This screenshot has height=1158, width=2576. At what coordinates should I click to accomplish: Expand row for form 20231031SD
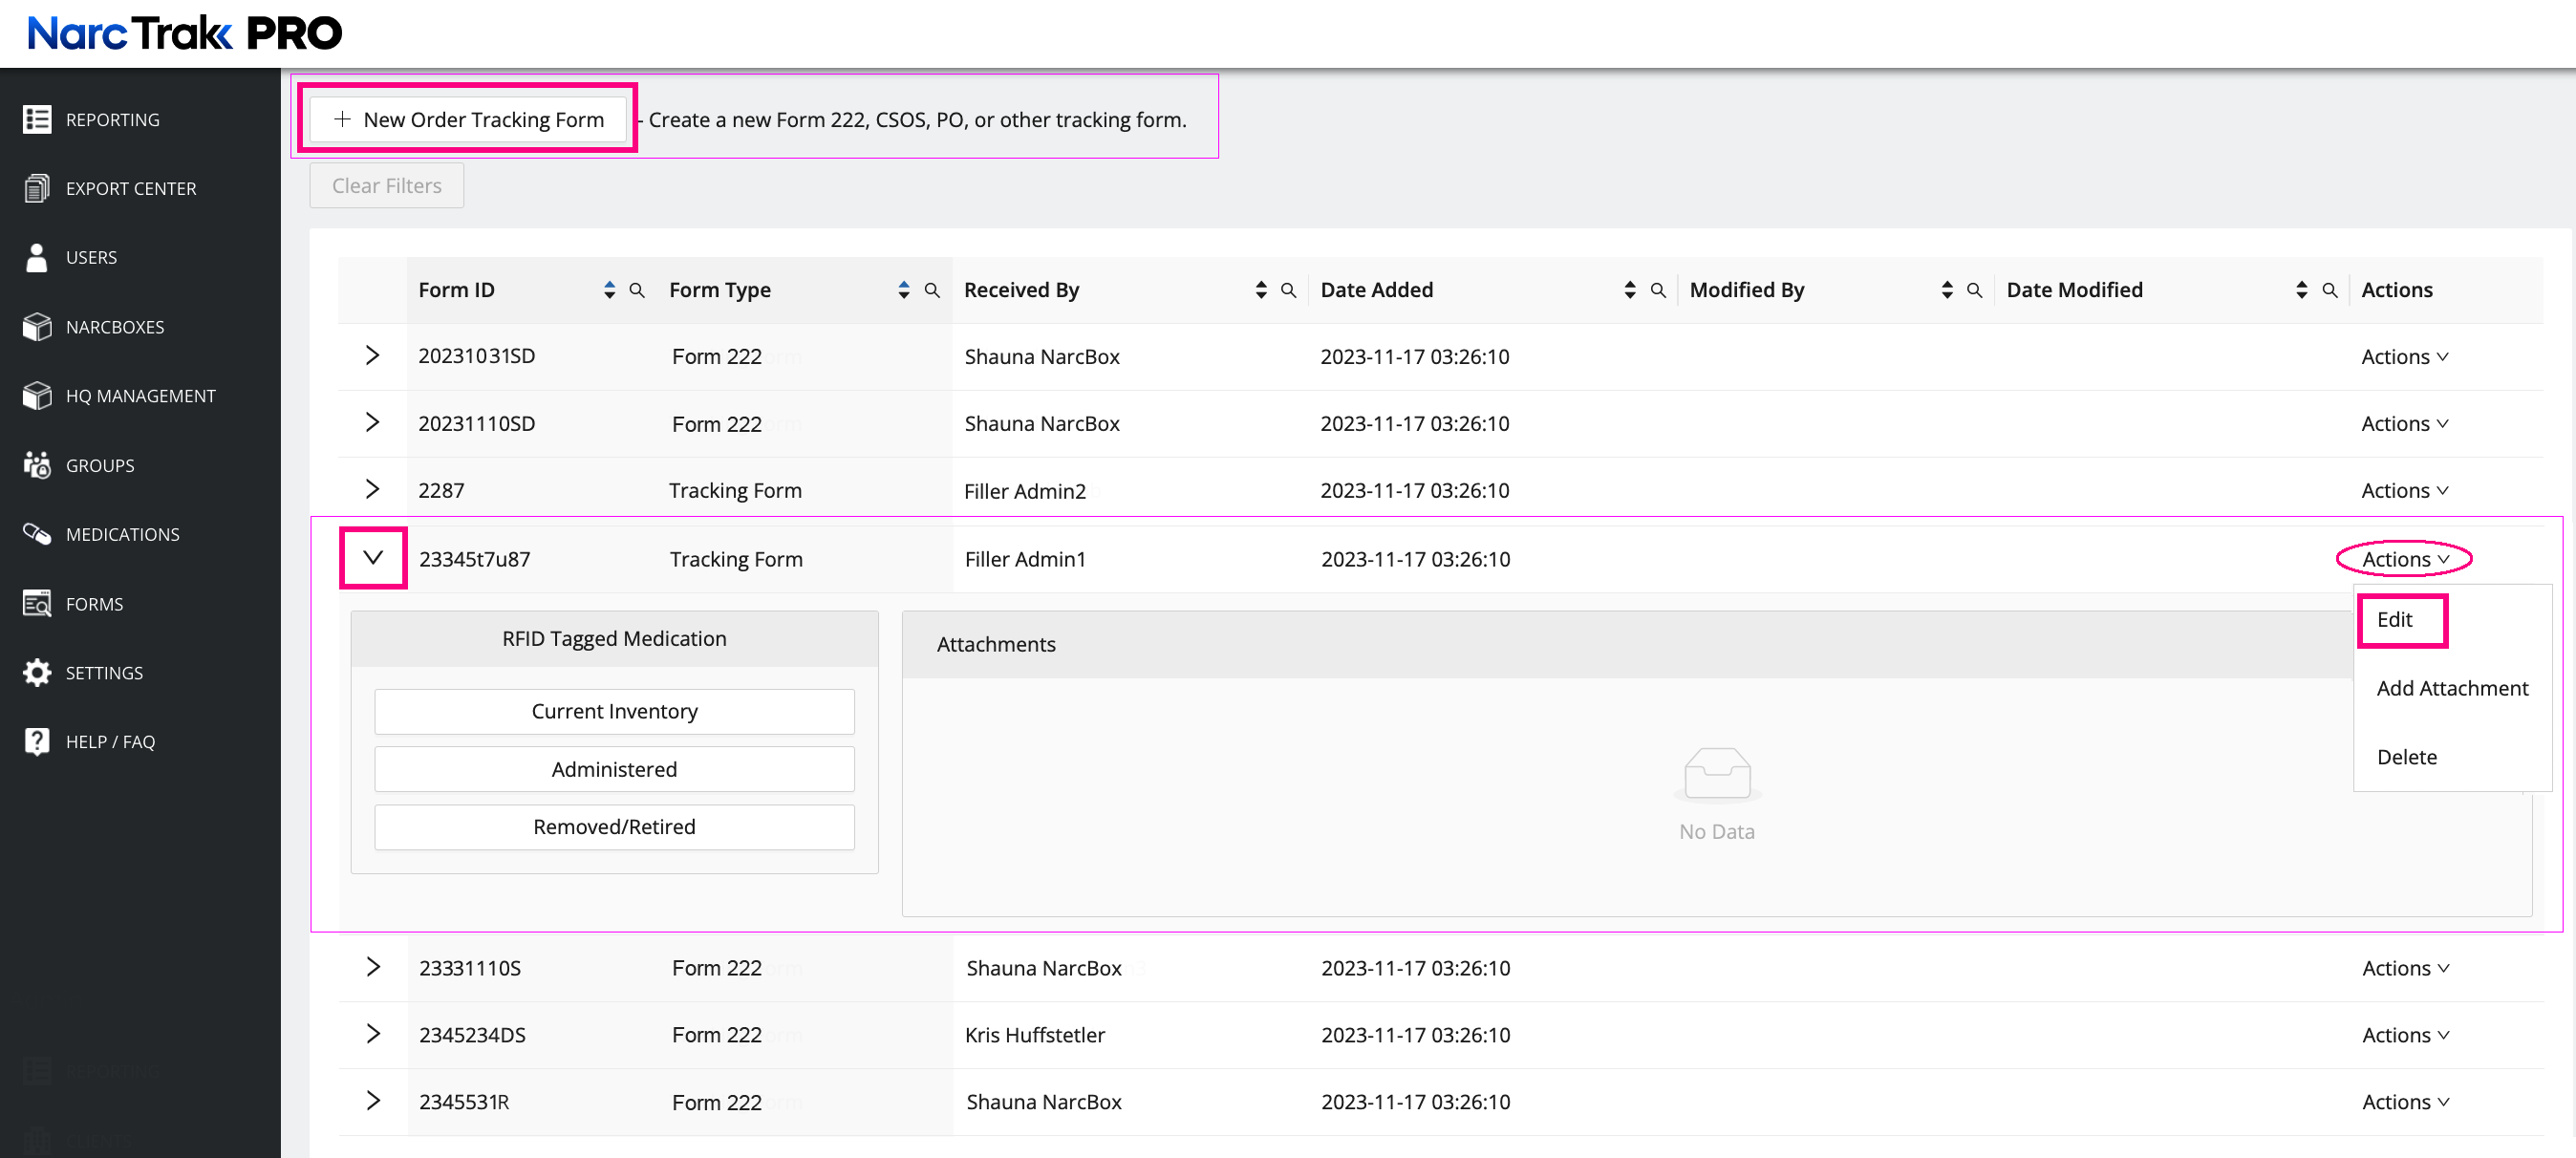(x=372, y=356)
